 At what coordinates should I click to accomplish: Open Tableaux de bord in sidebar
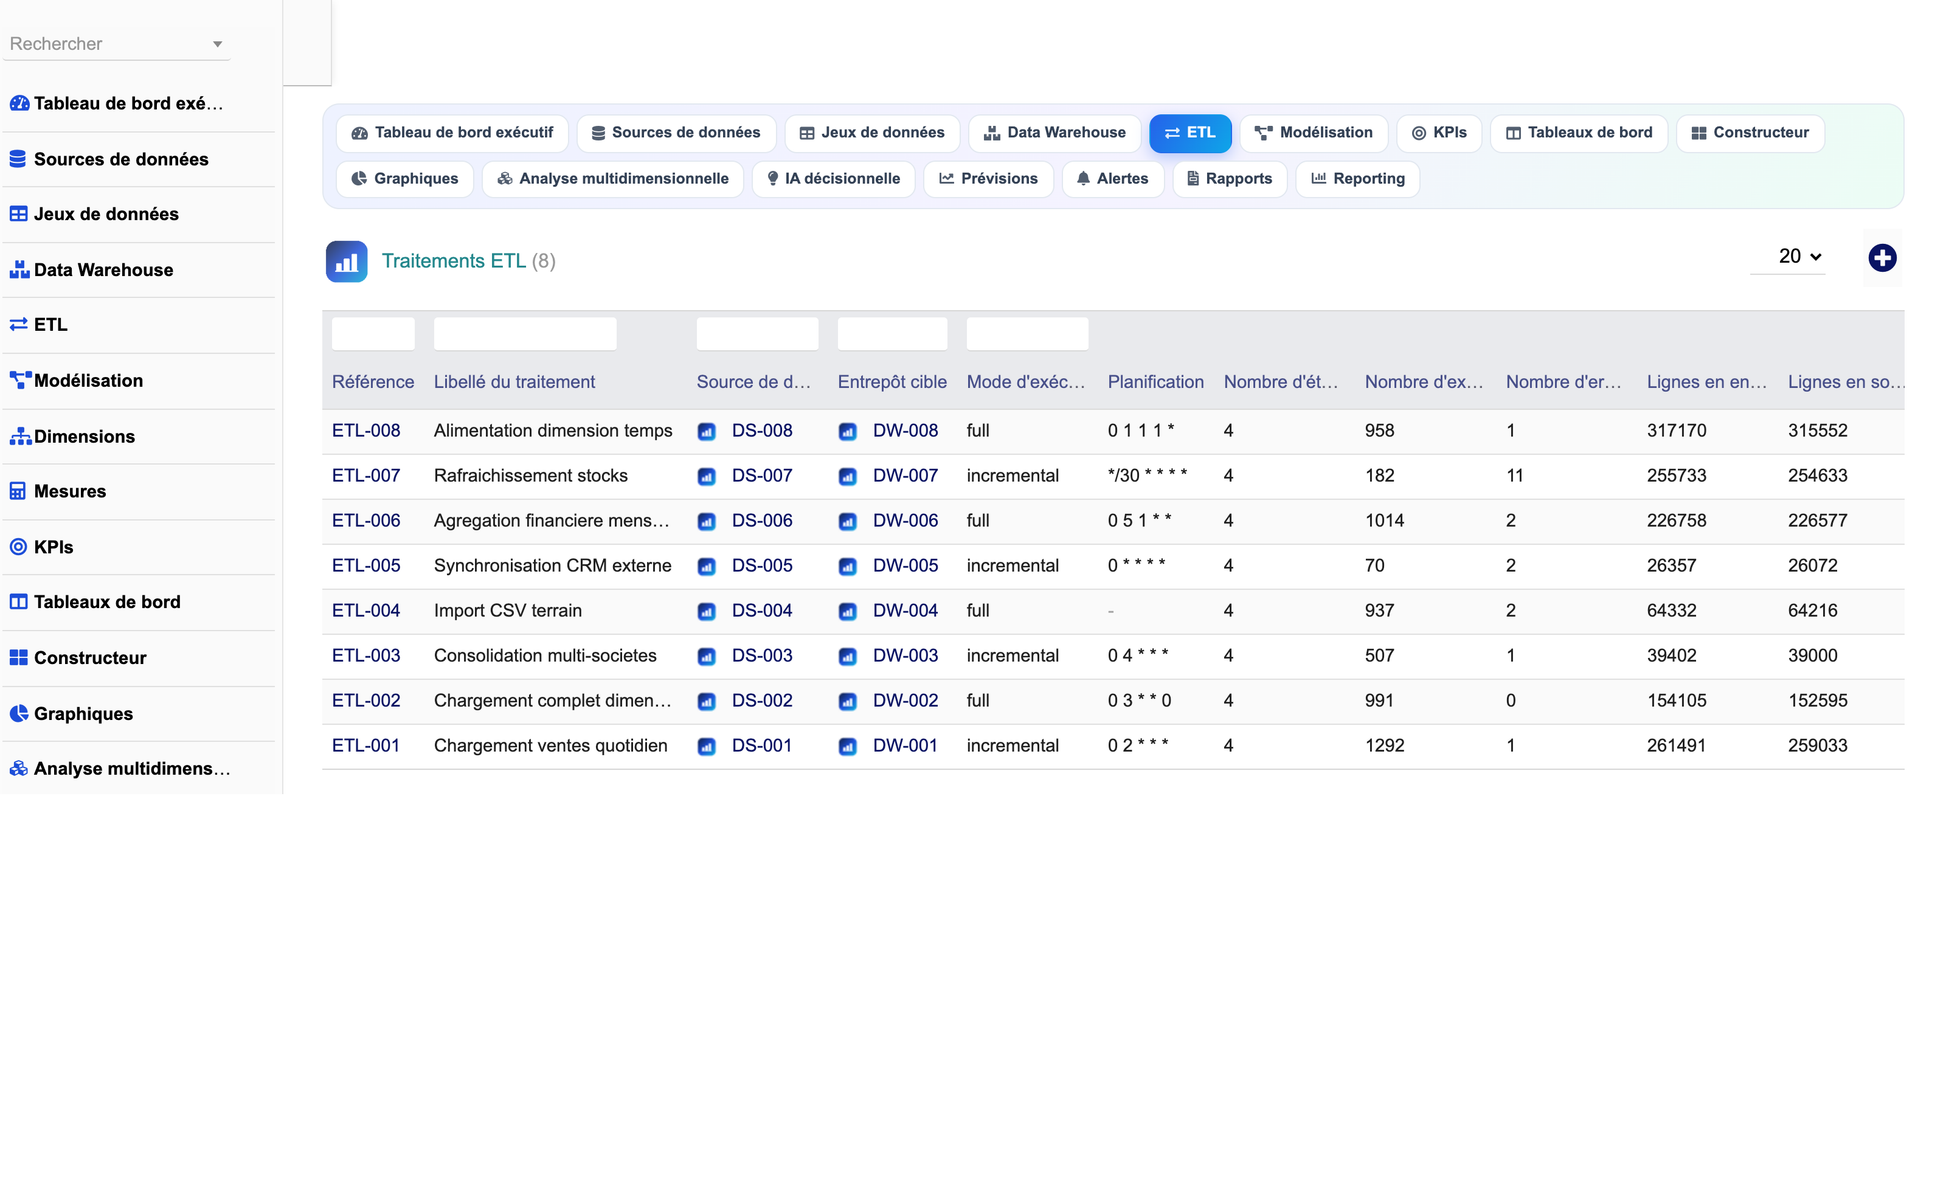click(139, 602)
